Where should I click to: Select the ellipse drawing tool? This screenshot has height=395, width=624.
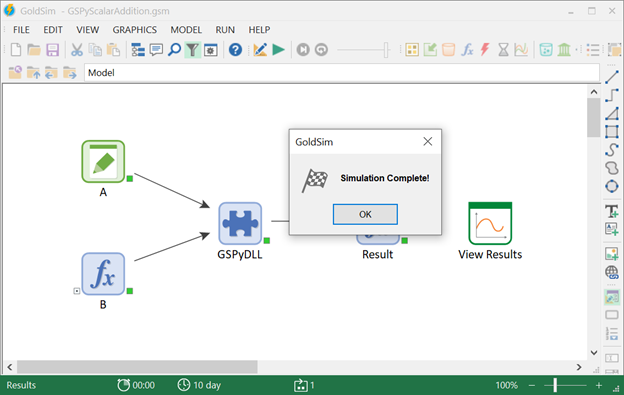pyautogui.click(x=612, y=186)
